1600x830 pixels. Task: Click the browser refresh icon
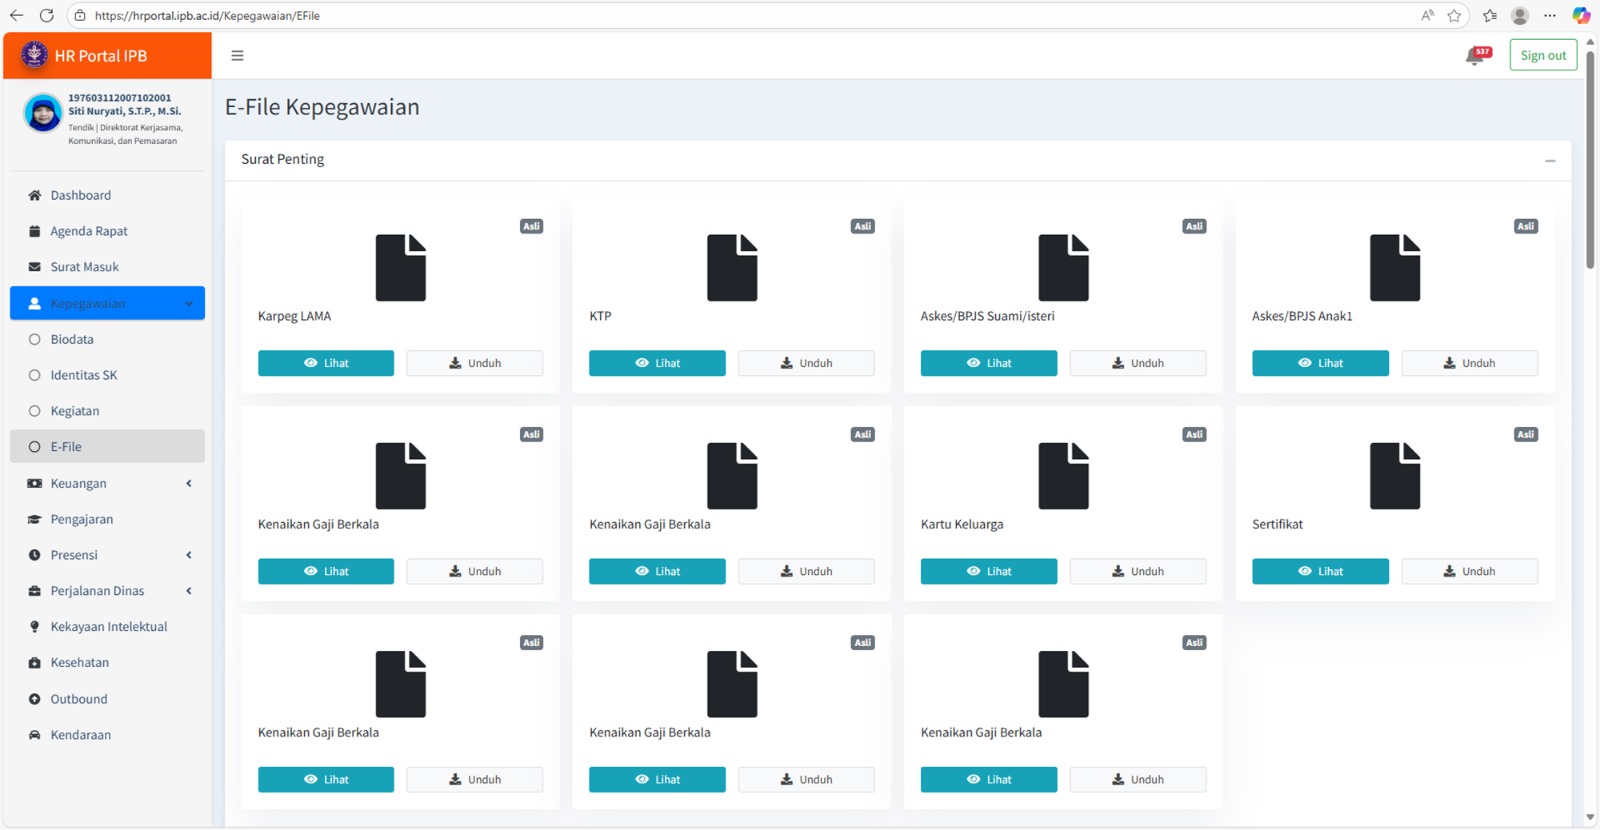(x=46, y=15)
